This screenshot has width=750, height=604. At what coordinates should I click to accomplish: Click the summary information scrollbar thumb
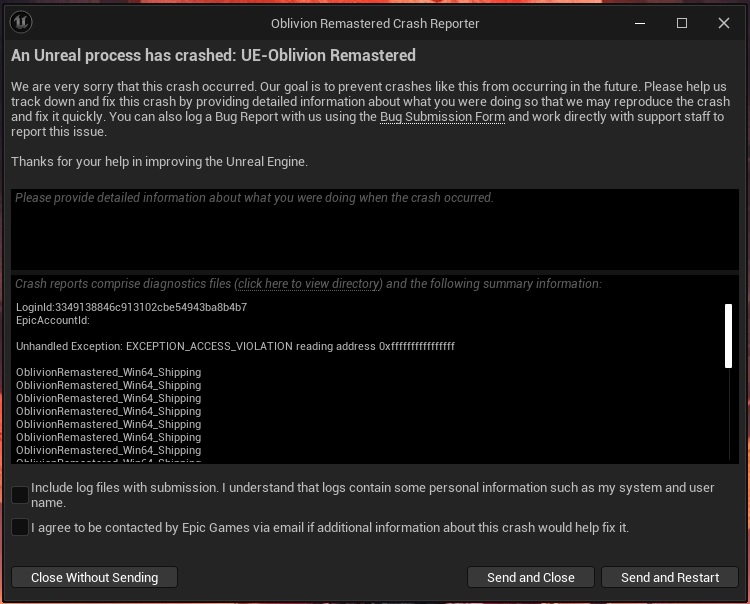728,336
